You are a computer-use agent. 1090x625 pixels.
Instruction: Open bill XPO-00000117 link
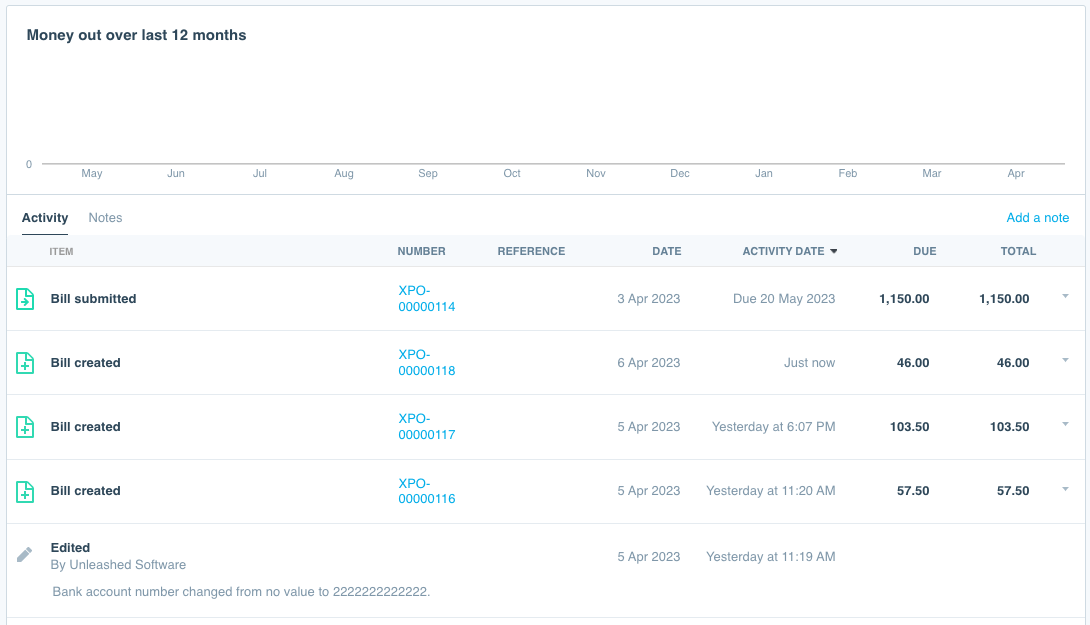click(x=427, y=427)
